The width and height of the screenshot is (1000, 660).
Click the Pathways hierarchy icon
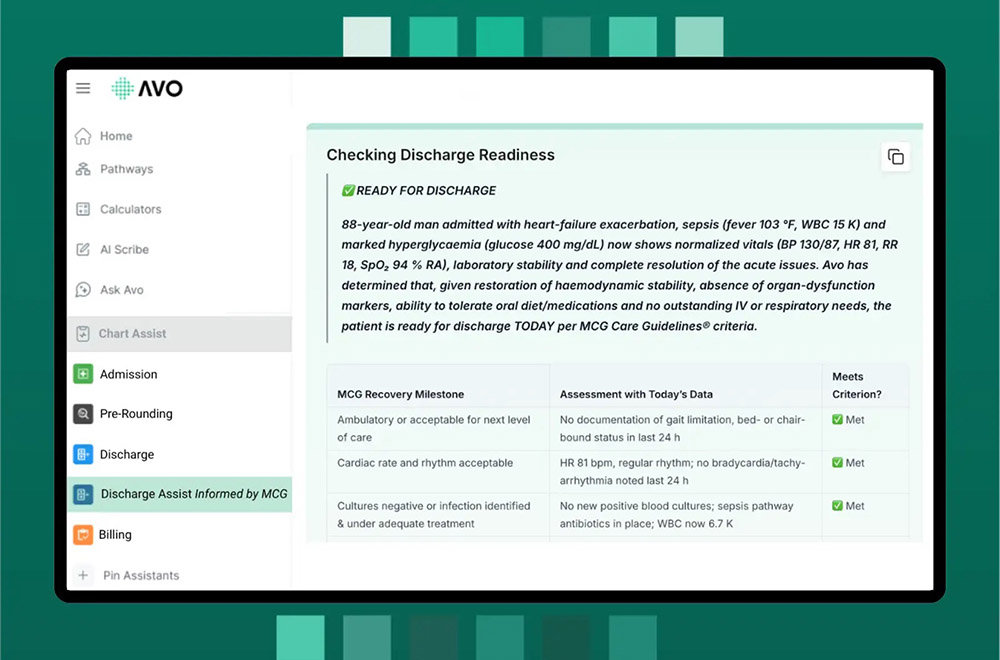[x=83, y=169]
